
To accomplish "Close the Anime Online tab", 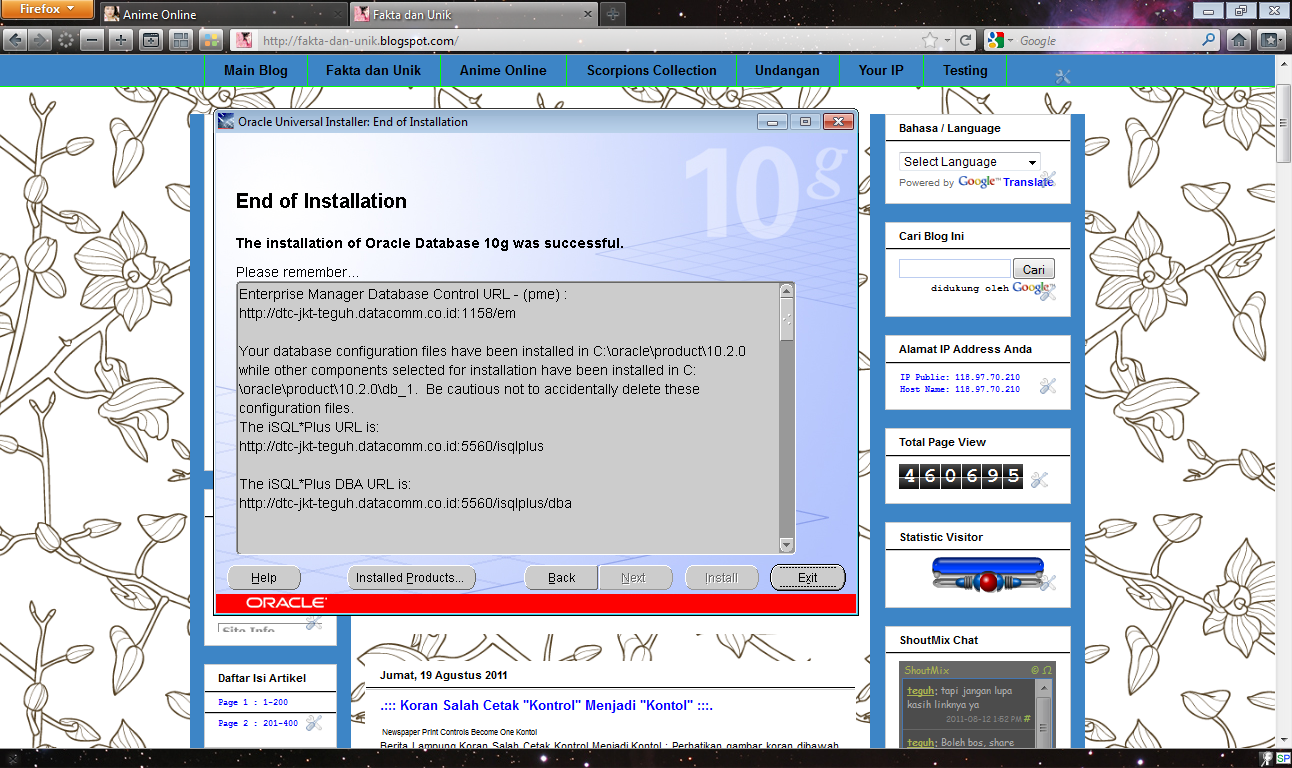I will click(336, 14).
